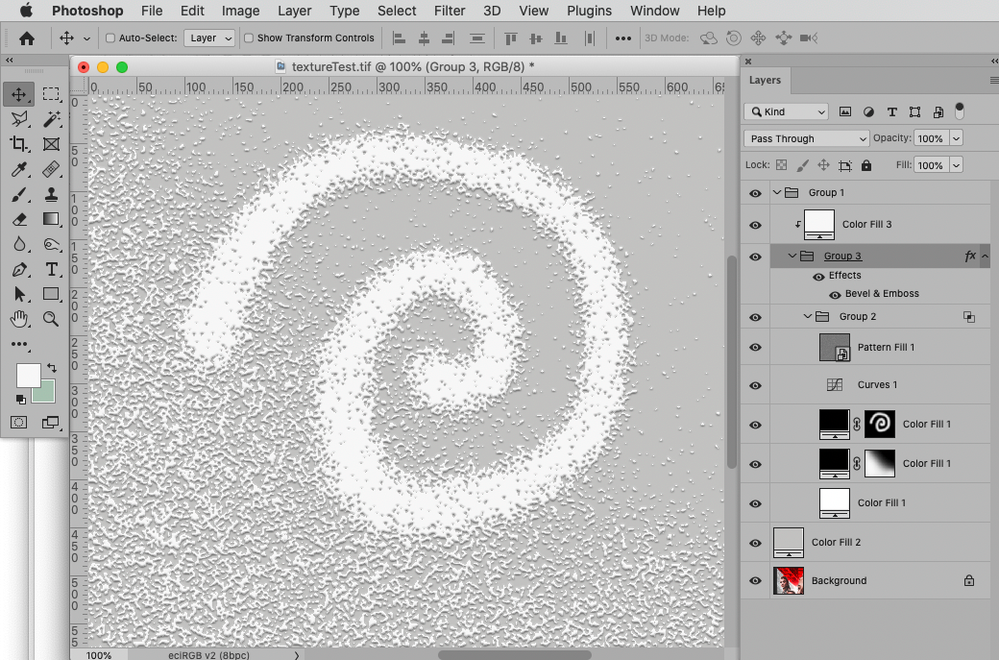The image size is (999, 660).
Task: Open the Pass Through blend mode dropdown
Action: point(806,138)
